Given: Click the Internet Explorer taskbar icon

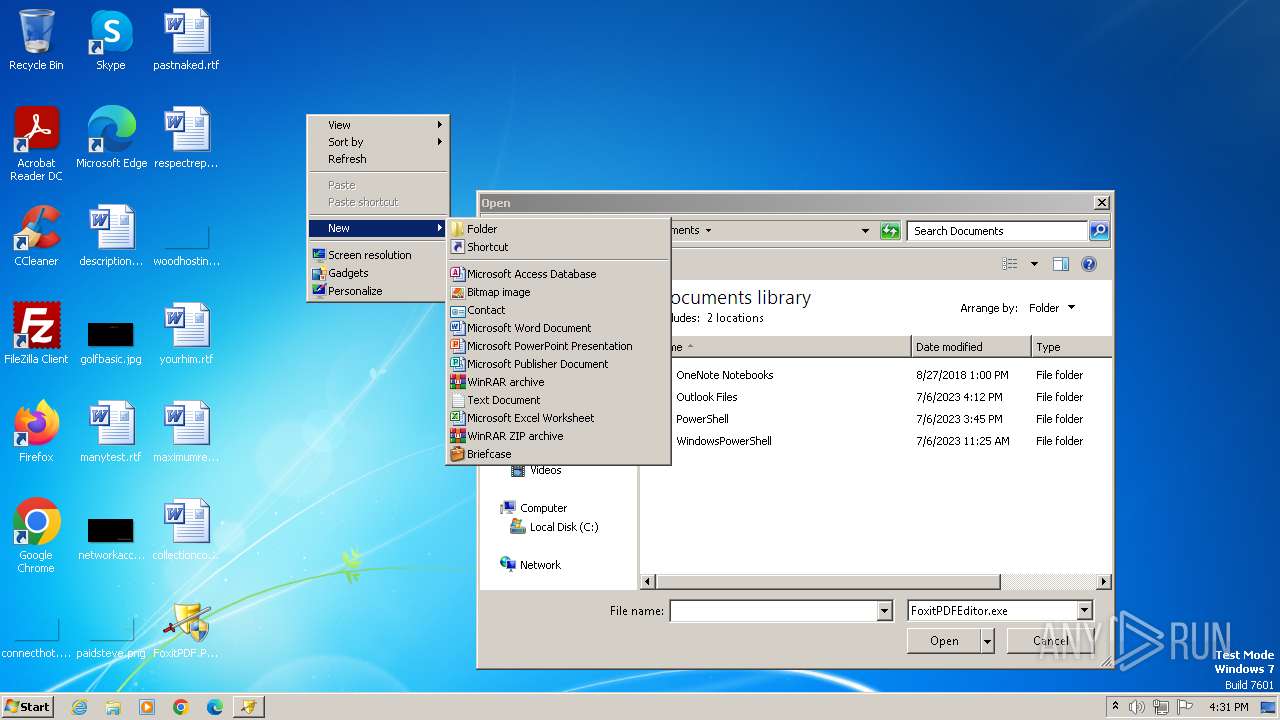Looking at the screenshot, I should pyautogui.click(x=79, y=707).
